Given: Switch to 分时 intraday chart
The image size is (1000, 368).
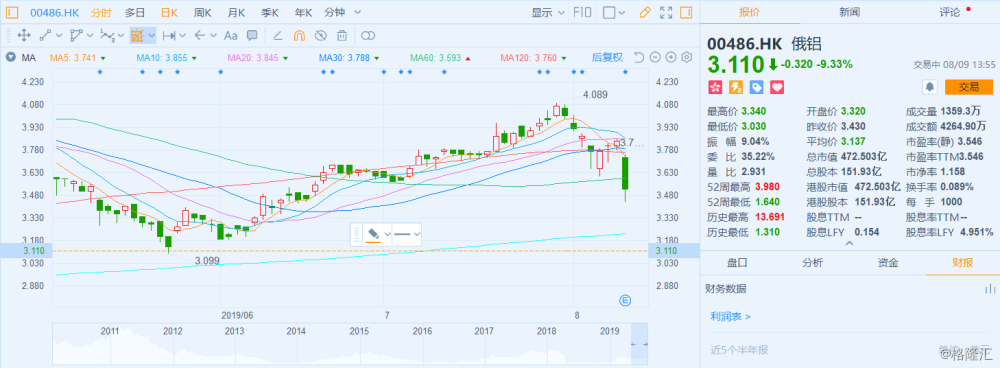Looking at the screenshot, I should click(x=101, y=12).
